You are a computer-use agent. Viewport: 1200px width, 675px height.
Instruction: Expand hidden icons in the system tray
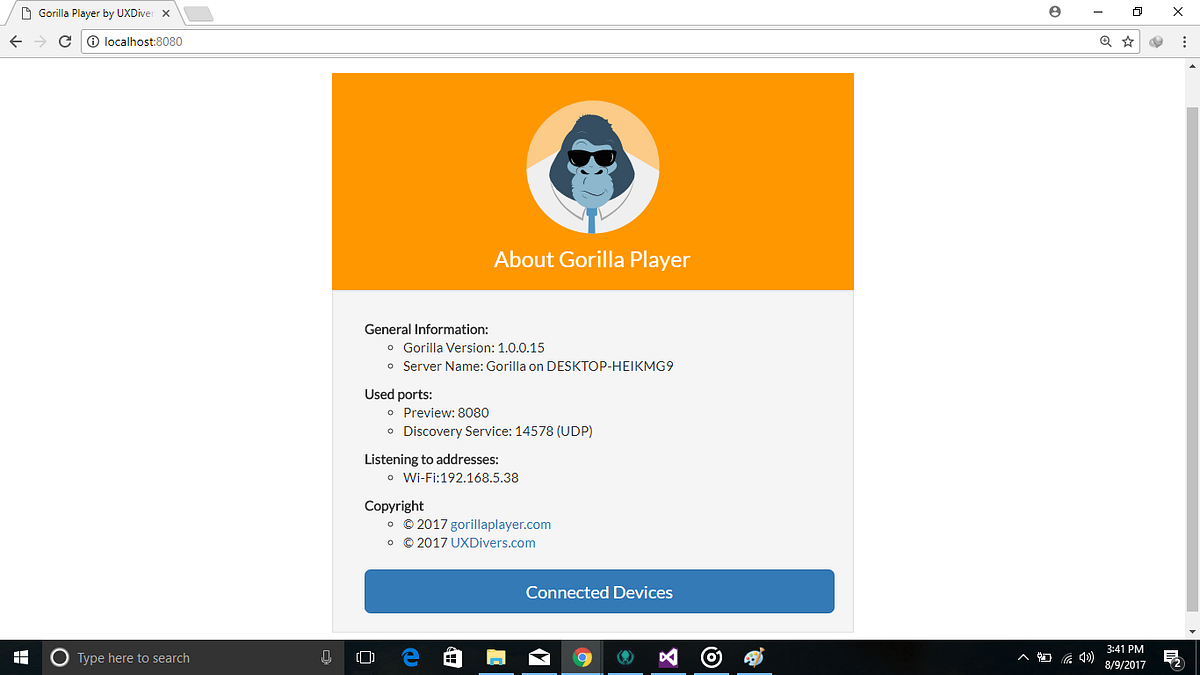(x=1023, y=657)
